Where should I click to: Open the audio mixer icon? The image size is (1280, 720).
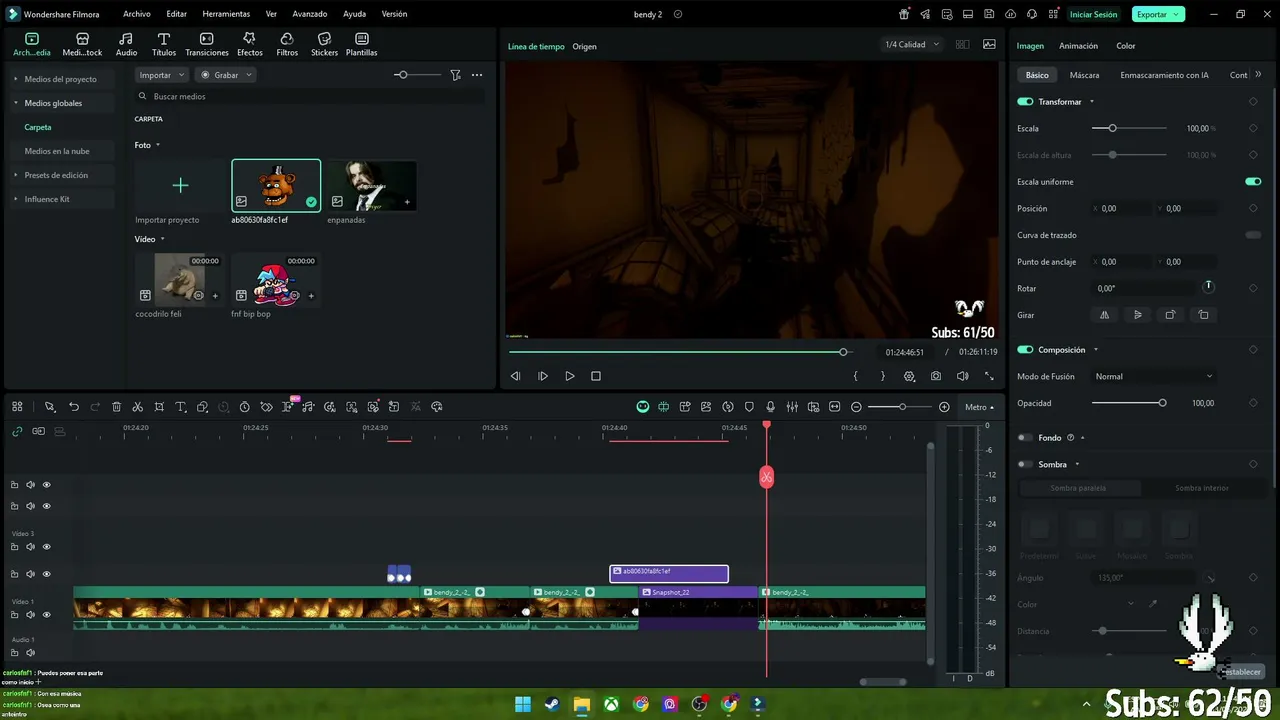point(792,407)
